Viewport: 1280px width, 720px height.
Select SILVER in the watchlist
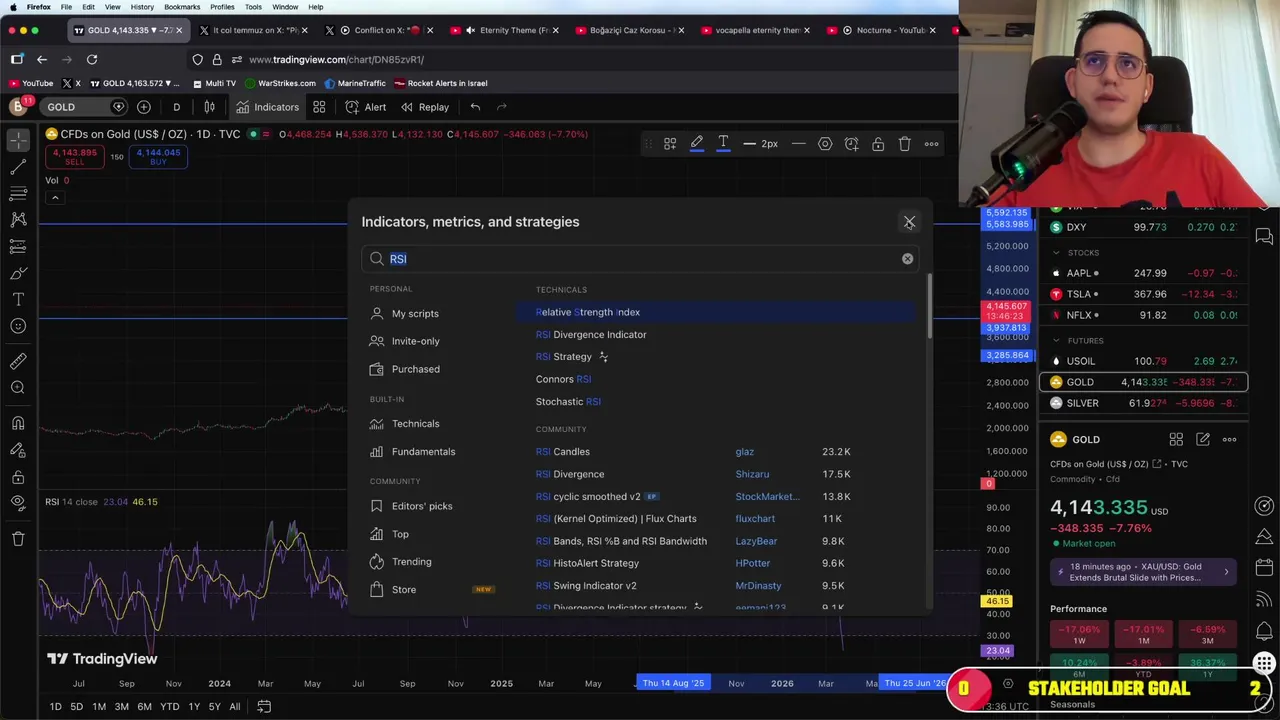pos(1144,403)
